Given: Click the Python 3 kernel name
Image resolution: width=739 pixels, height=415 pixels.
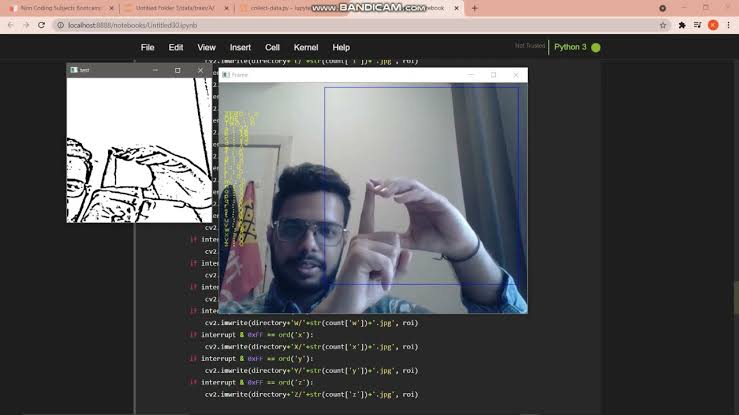Looking at the screenshot, I should tap(570, 47).
